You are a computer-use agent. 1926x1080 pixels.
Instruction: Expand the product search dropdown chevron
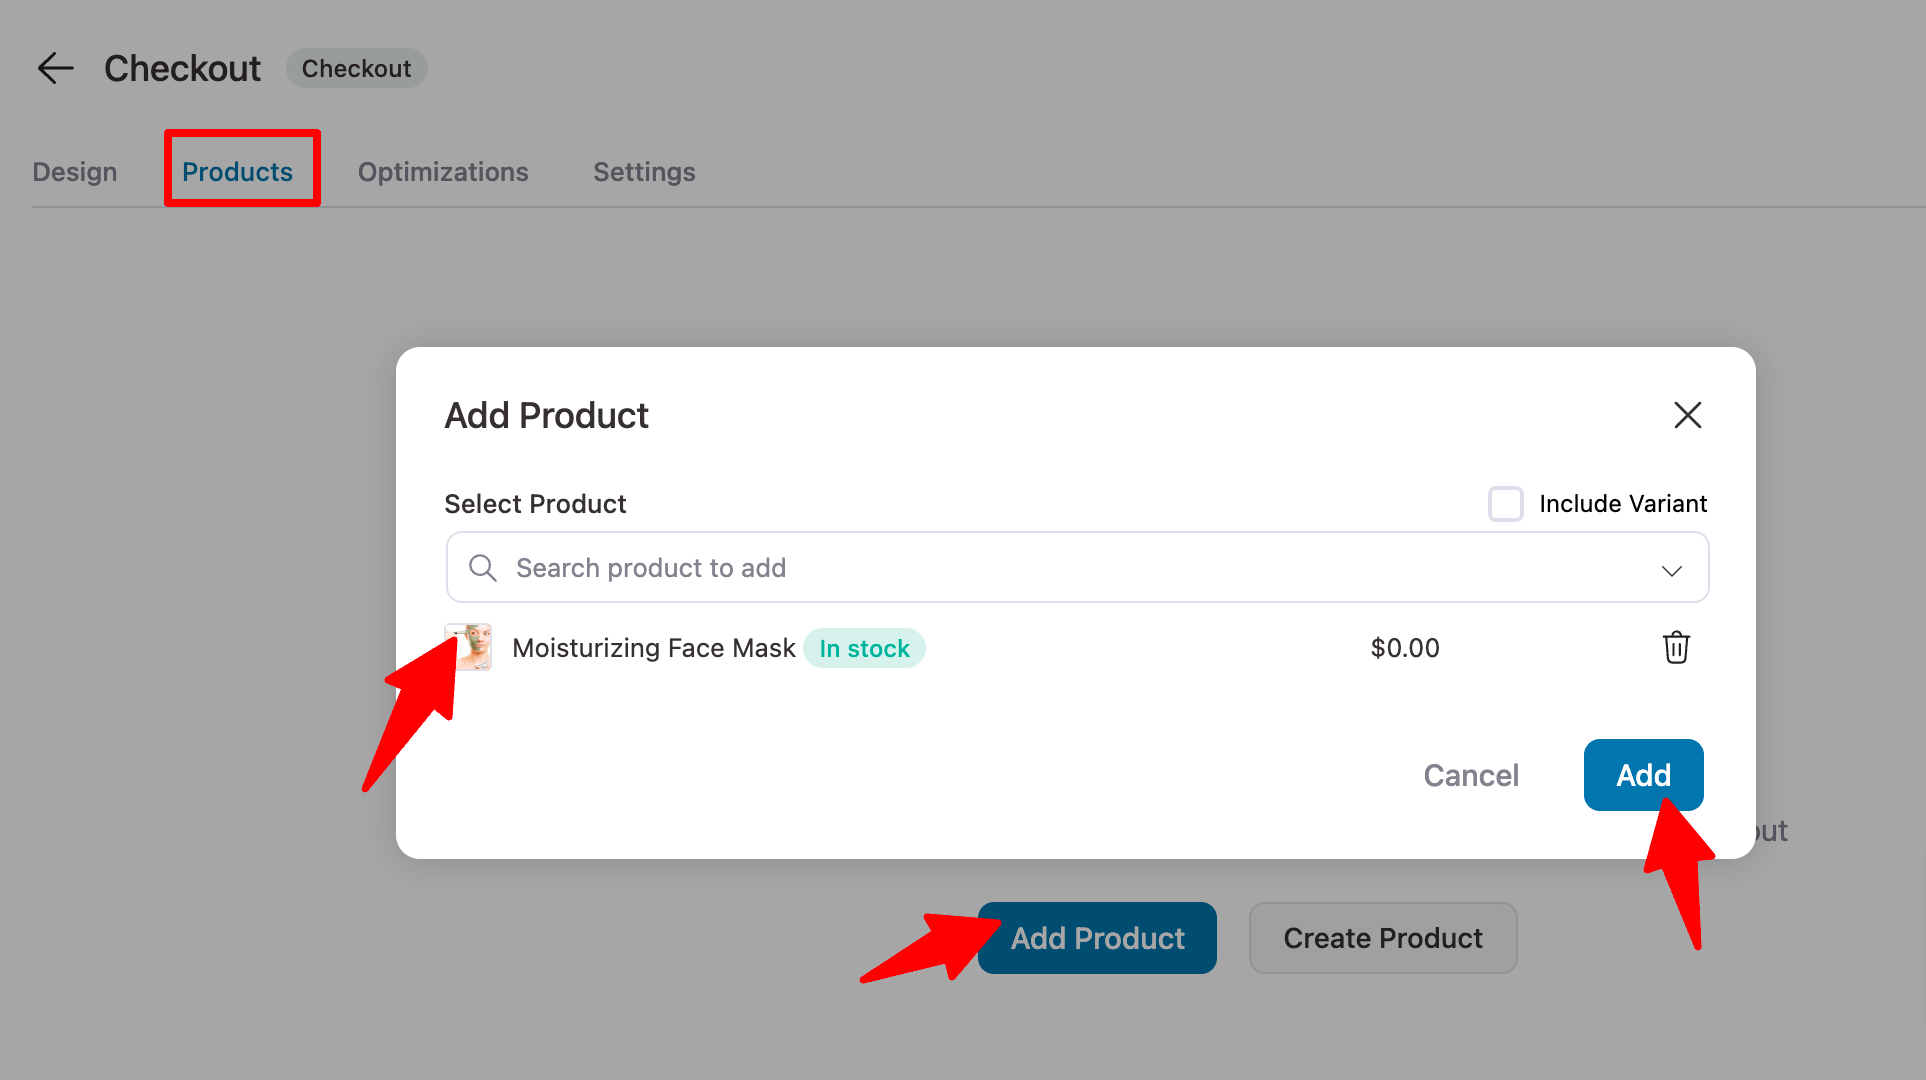[1672, 570]
